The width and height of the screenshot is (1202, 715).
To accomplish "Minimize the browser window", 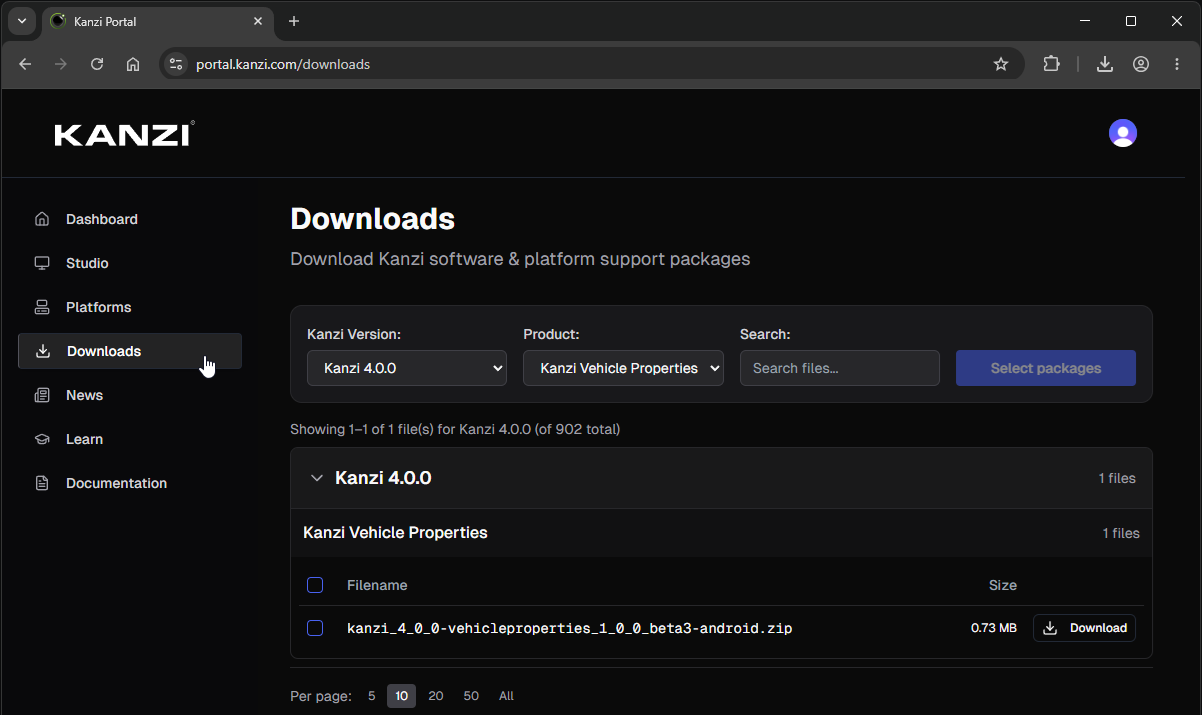I will point(1085,21).
